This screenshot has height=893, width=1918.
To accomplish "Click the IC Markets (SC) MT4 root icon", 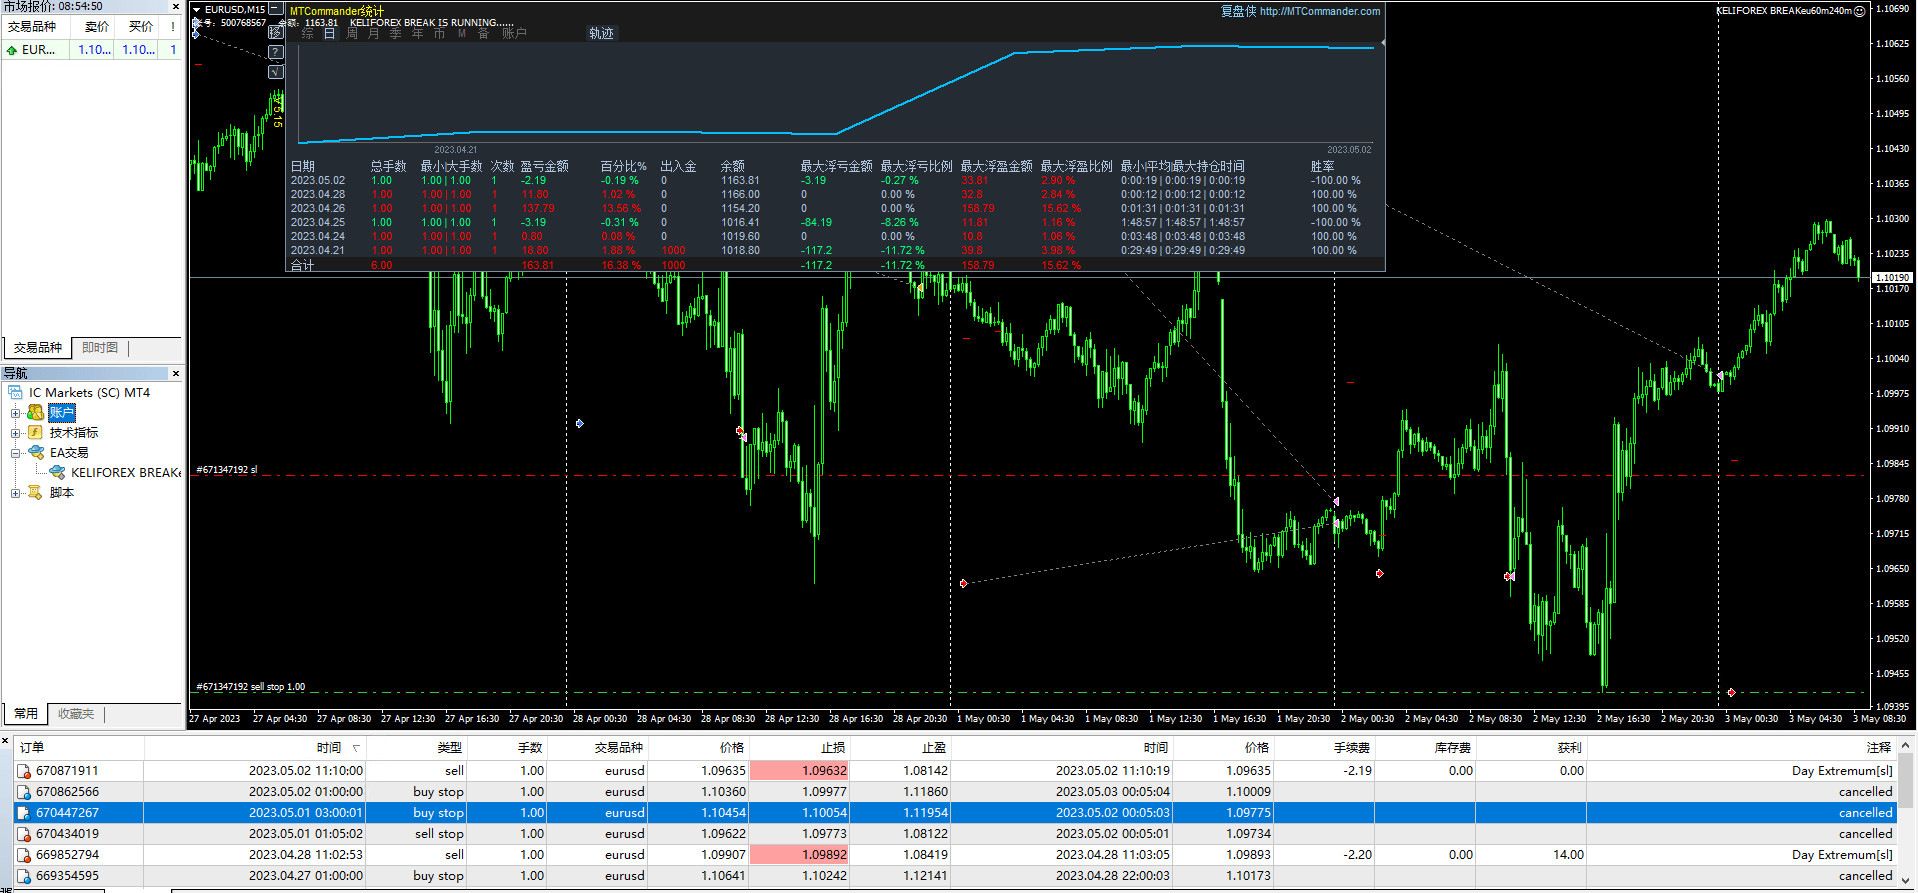I will 15,393.
